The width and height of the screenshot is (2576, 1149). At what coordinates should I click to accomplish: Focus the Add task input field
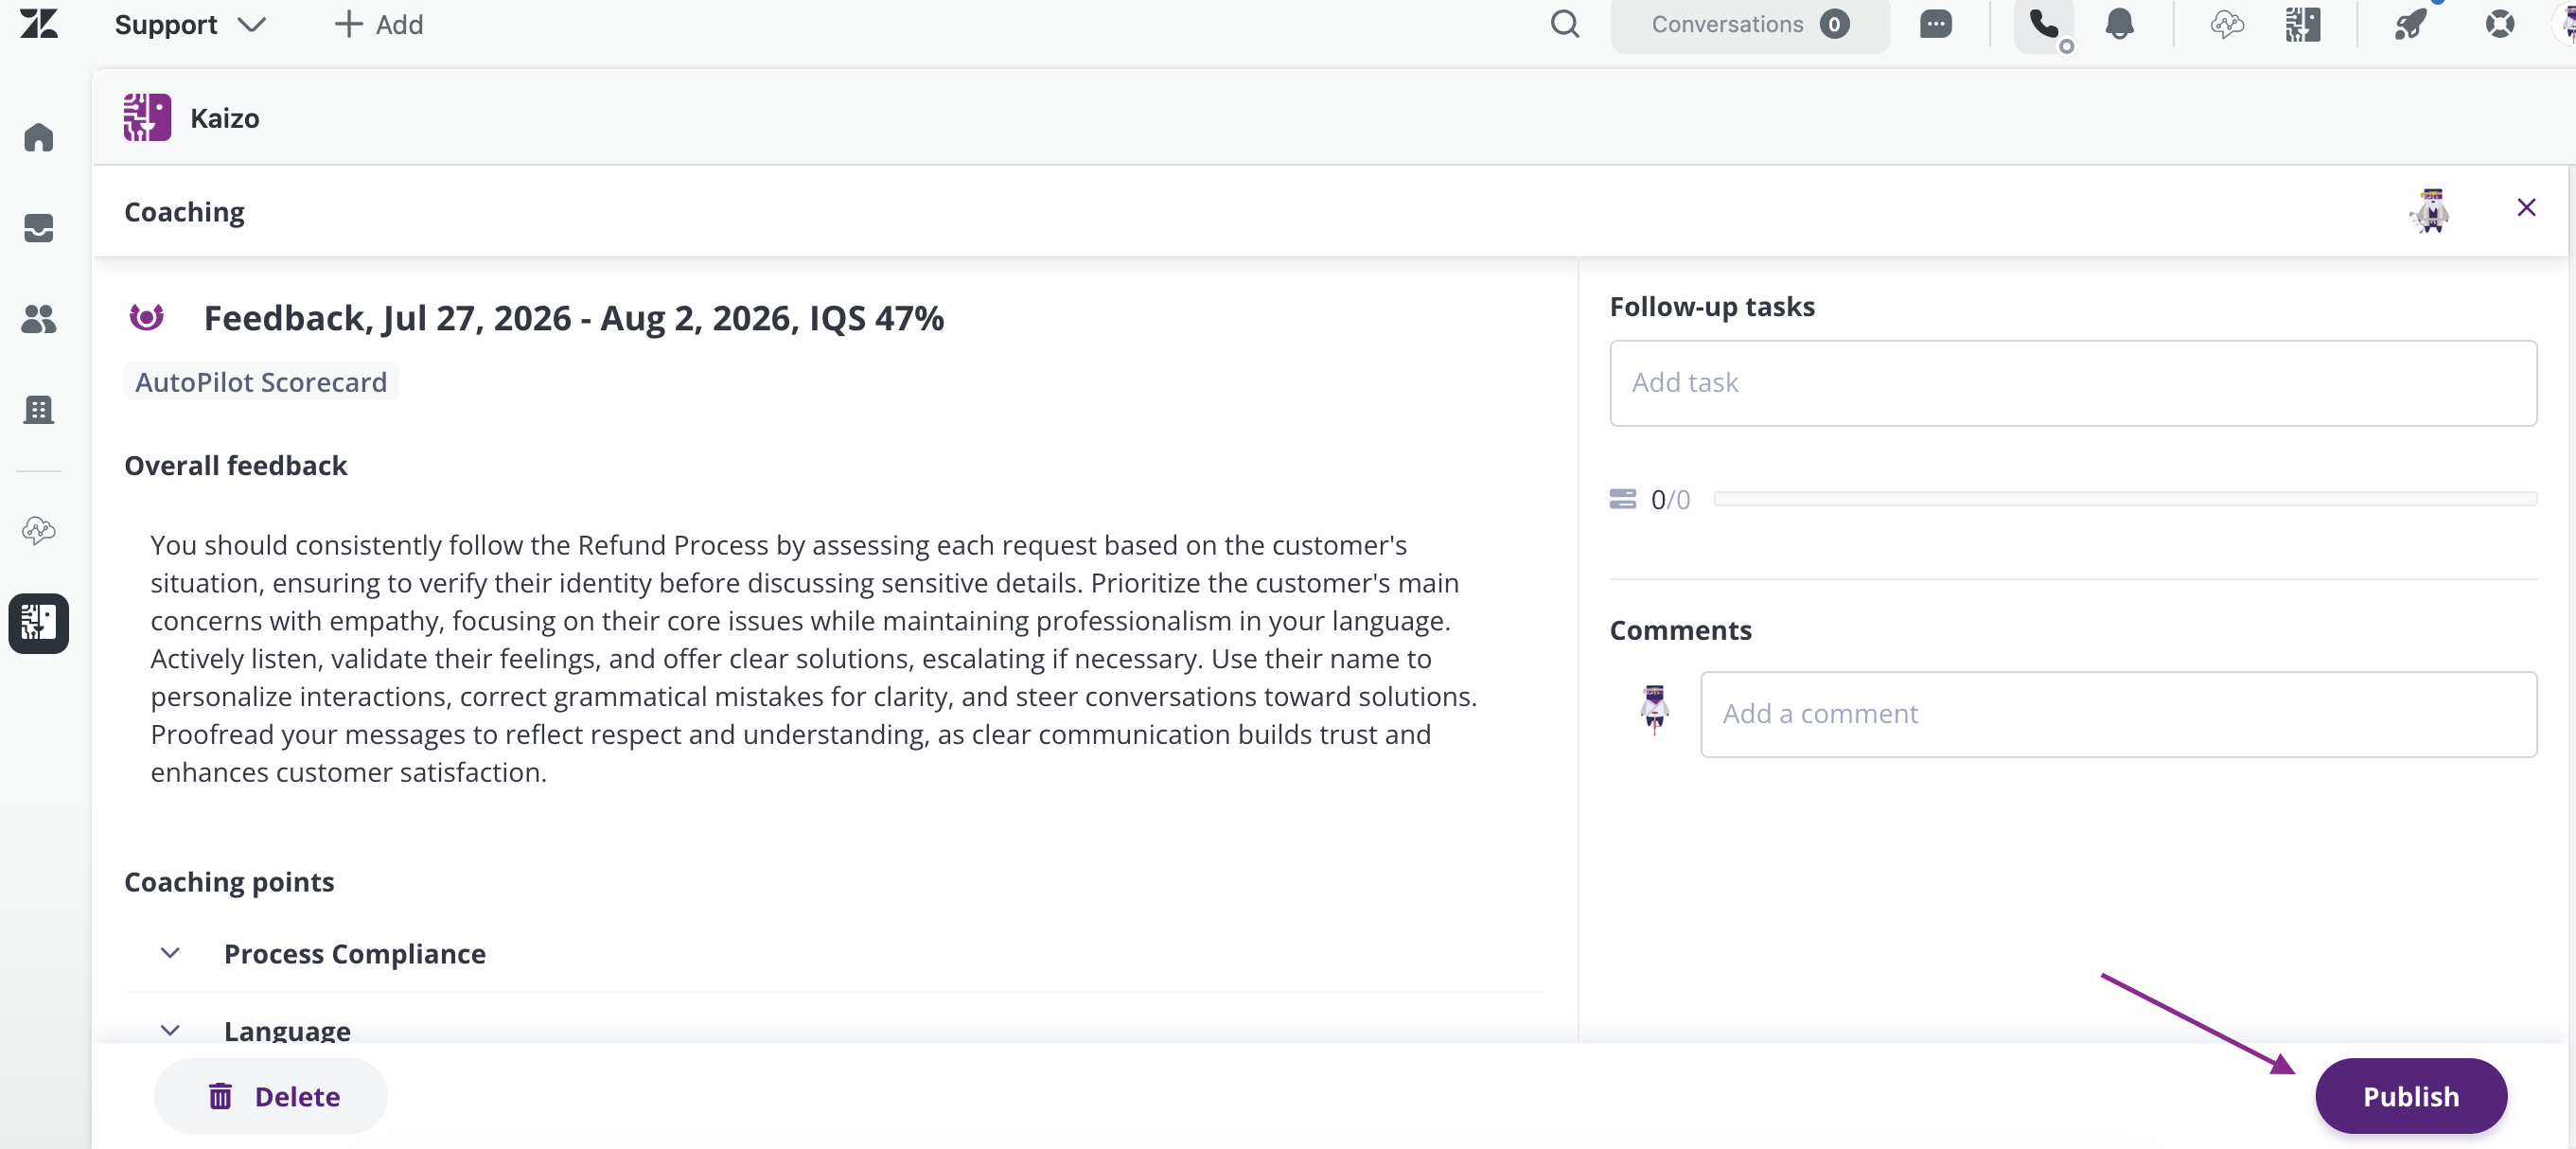(x=2073, y=383)
